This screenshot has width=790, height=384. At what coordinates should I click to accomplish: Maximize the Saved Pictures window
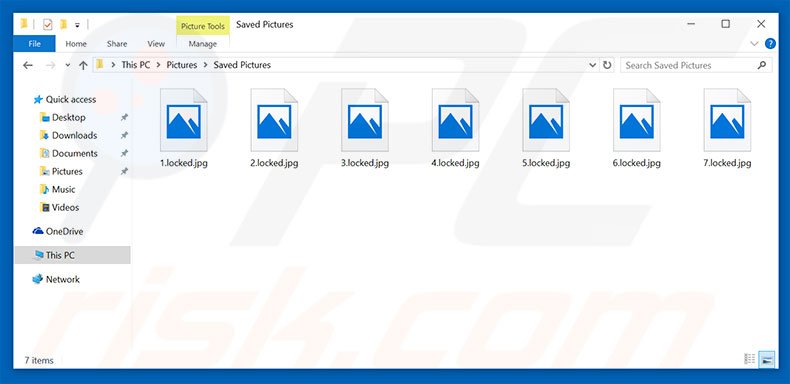[x=726, y=24]
